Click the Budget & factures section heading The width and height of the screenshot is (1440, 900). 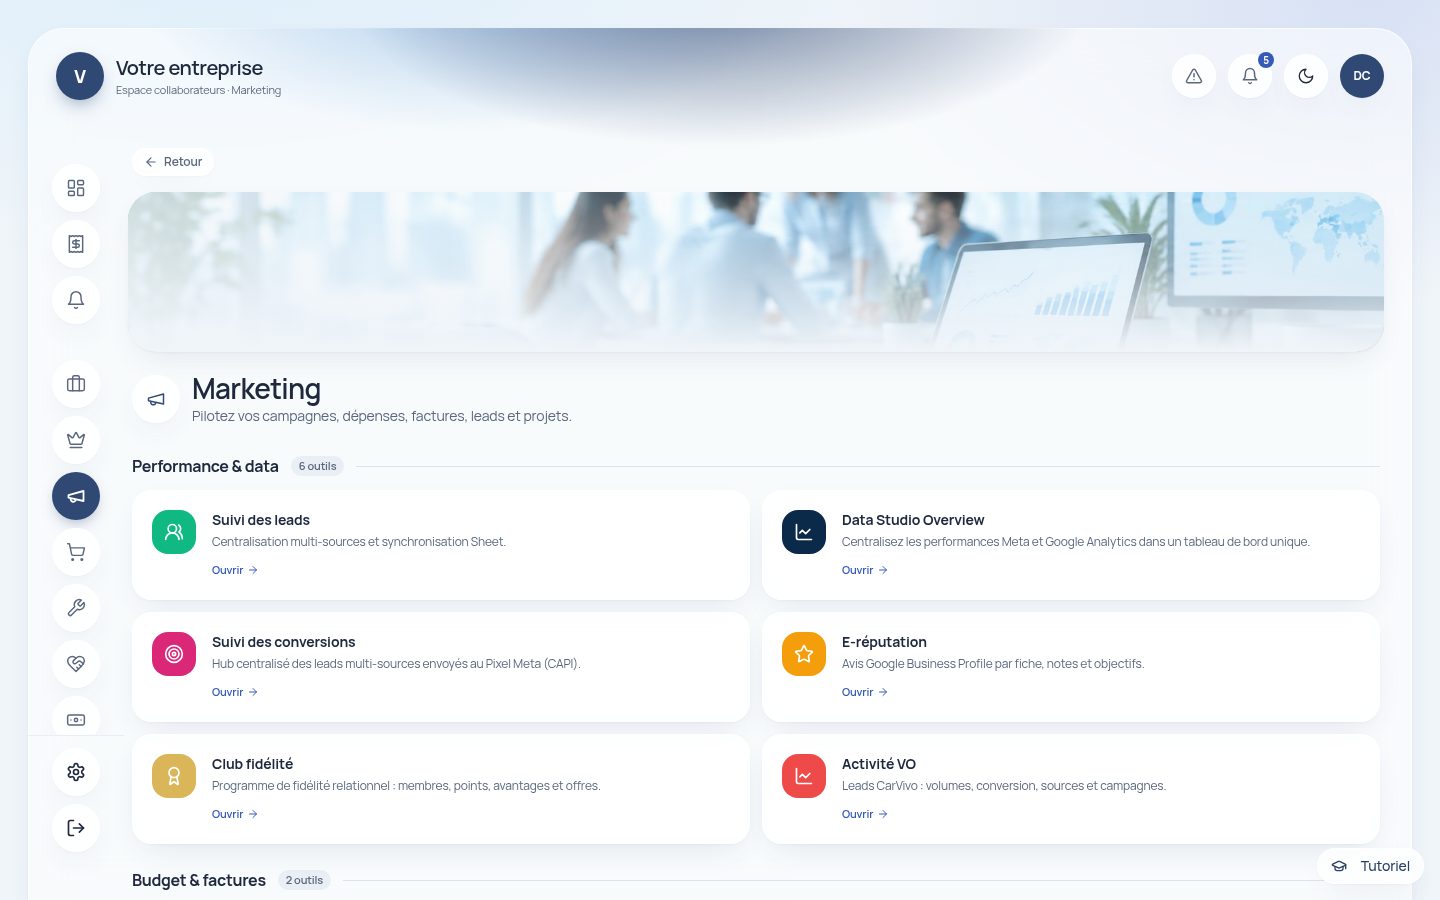[x=199, y=880]
